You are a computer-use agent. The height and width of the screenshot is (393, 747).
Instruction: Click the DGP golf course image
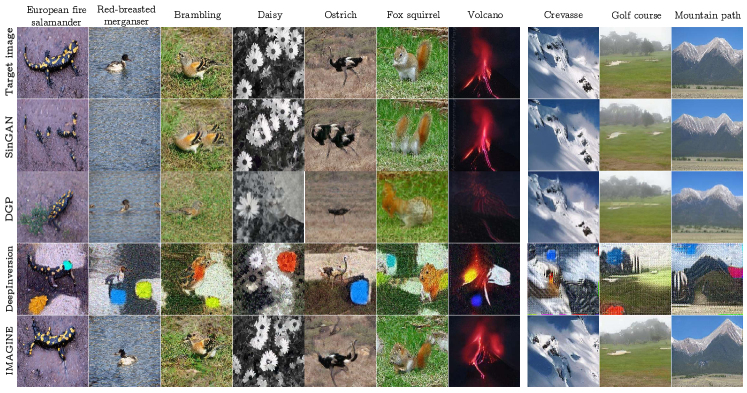(636, 207)
